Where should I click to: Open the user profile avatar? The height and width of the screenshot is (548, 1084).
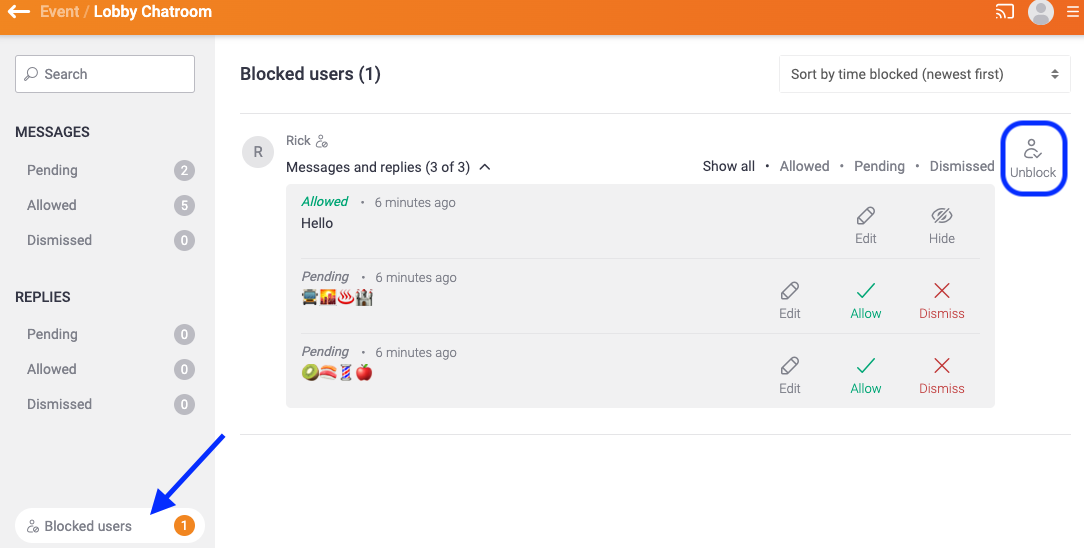pyautogui.click(x=1040, y=12)
